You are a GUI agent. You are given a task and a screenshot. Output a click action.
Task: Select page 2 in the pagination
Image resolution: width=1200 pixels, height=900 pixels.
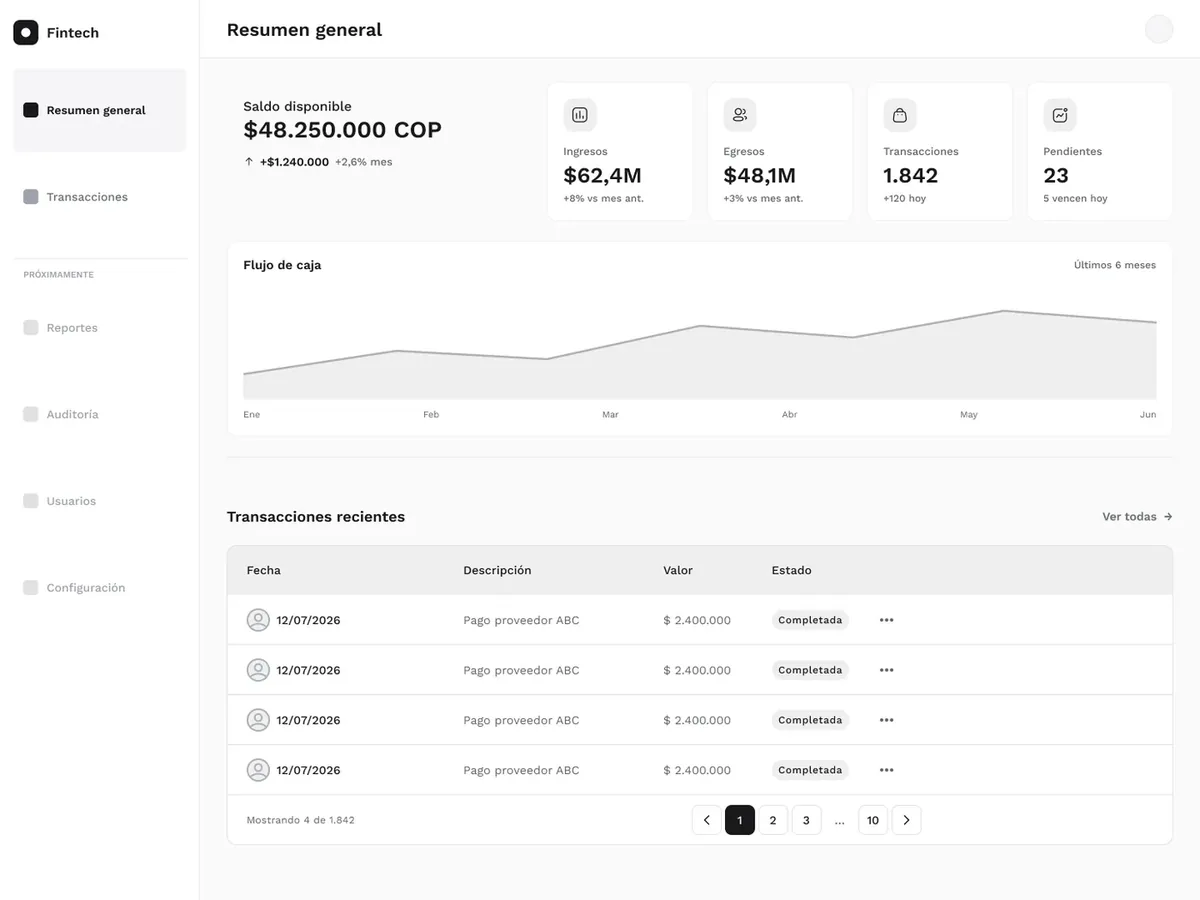(773, 820)
